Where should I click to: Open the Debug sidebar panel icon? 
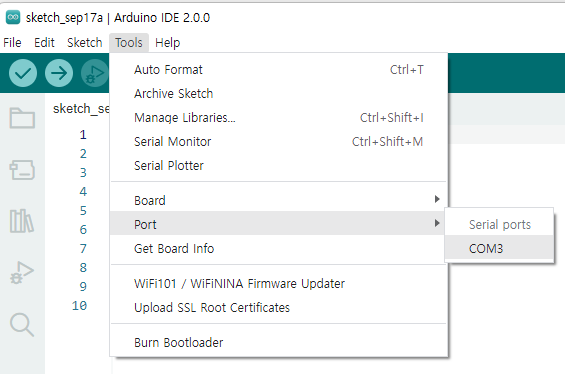point(22,273)
